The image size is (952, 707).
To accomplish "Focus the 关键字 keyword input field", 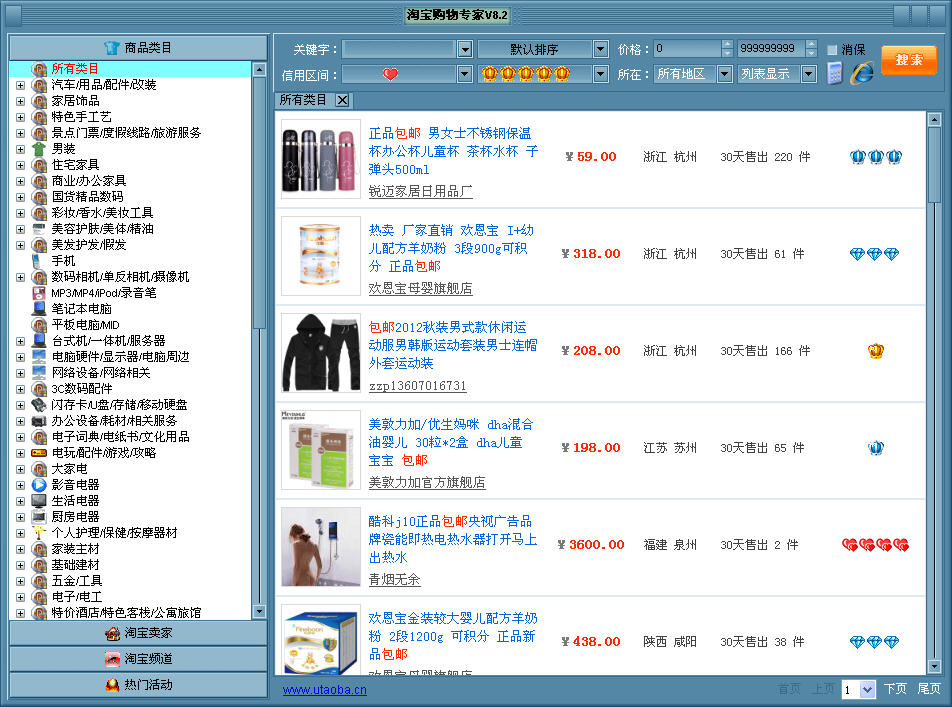I will pyautogui.click(x=399, y=49).
